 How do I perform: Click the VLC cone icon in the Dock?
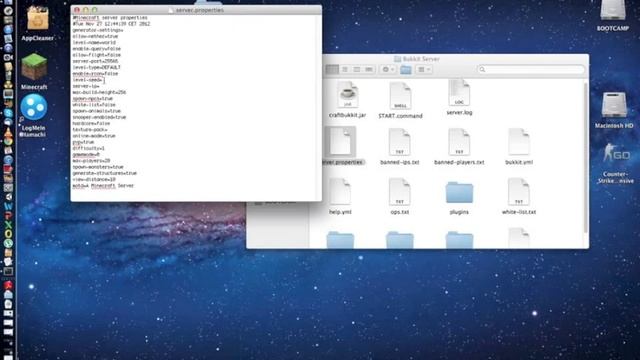pos(8,132)
